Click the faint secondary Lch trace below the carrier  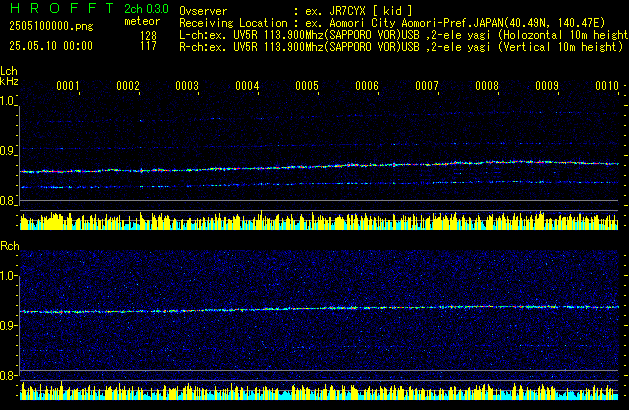click(x=319, y=184)
